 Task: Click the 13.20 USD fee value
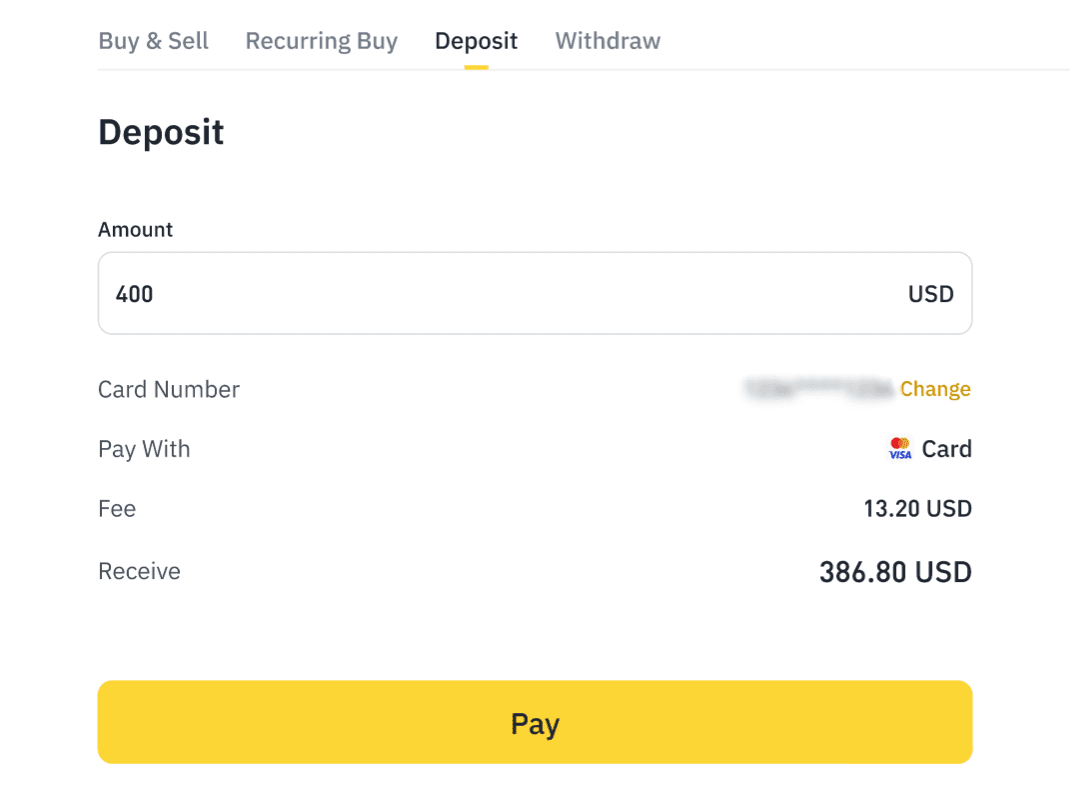click(x=917, y=509)
